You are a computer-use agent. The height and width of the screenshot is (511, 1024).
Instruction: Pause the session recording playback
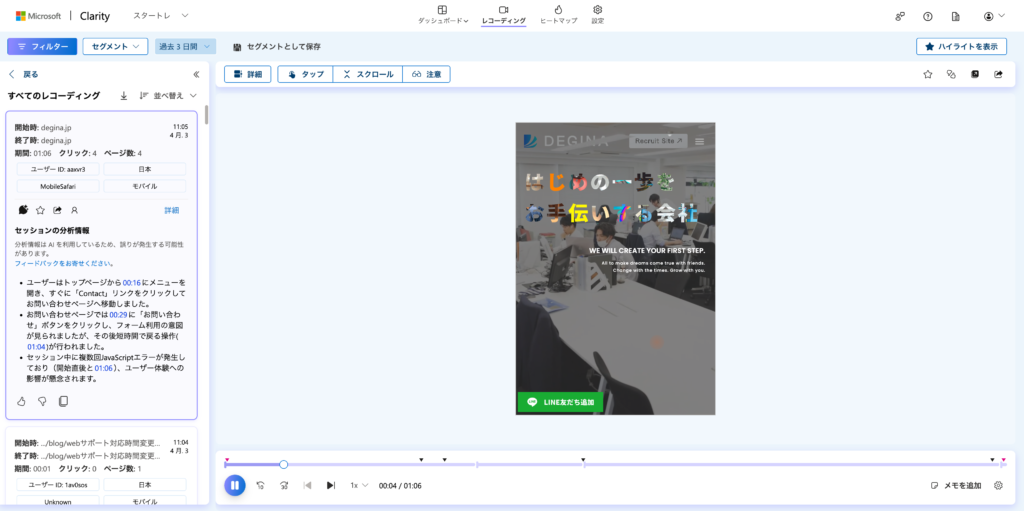[x=234, y=485]
